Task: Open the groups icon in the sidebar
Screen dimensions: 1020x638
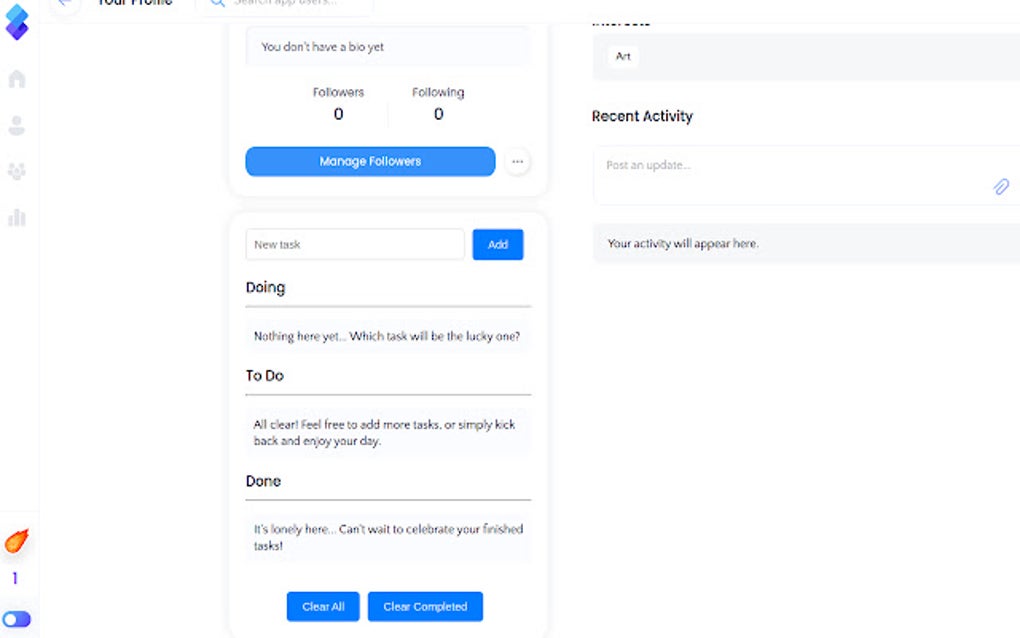Action: (x=17, y=172)
